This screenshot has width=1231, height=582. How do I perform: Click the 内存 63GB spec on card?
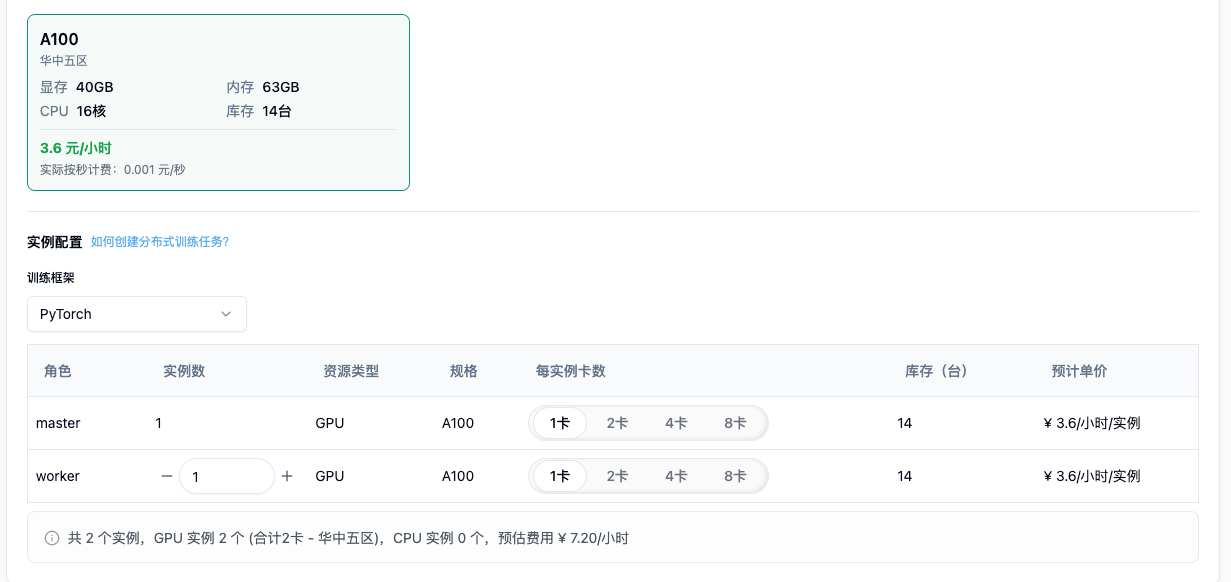click(x=263, y=87)
